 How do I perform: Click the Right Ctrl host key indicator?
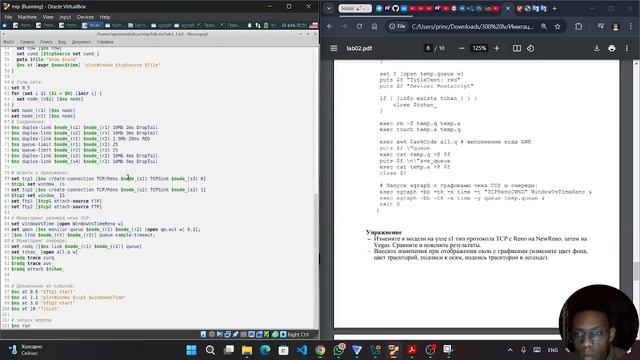pyautogui.click(x=298, y=334)
